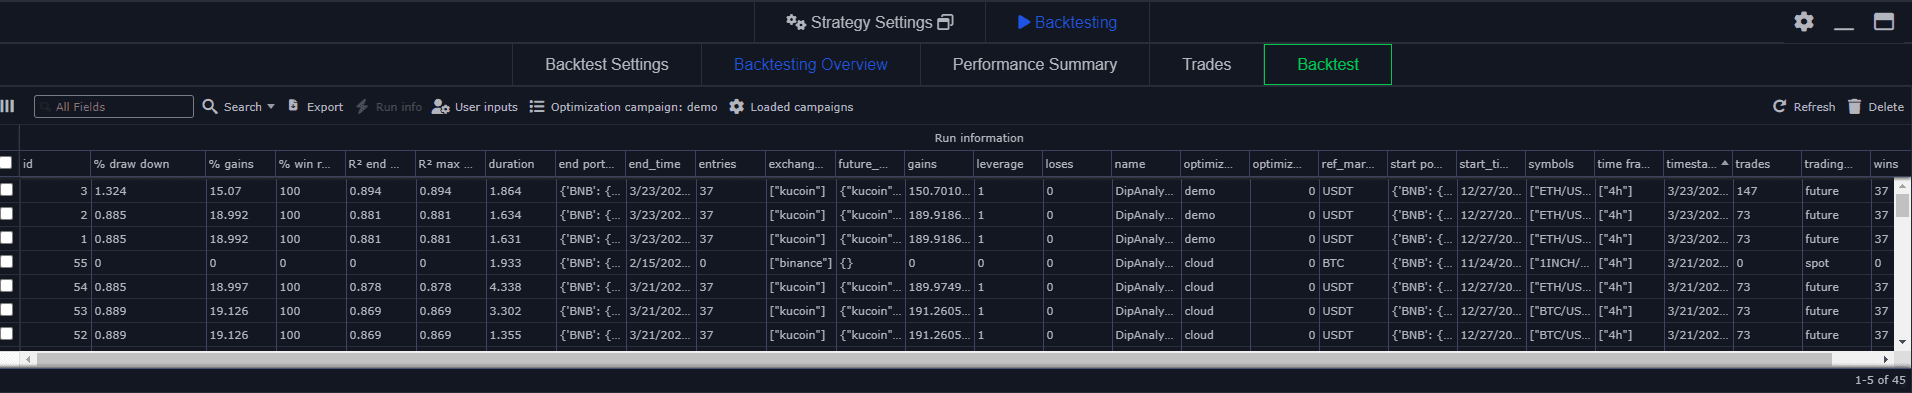Click Loaded campaigns label
Viewport: 1912px width, 393px height.
802,107
